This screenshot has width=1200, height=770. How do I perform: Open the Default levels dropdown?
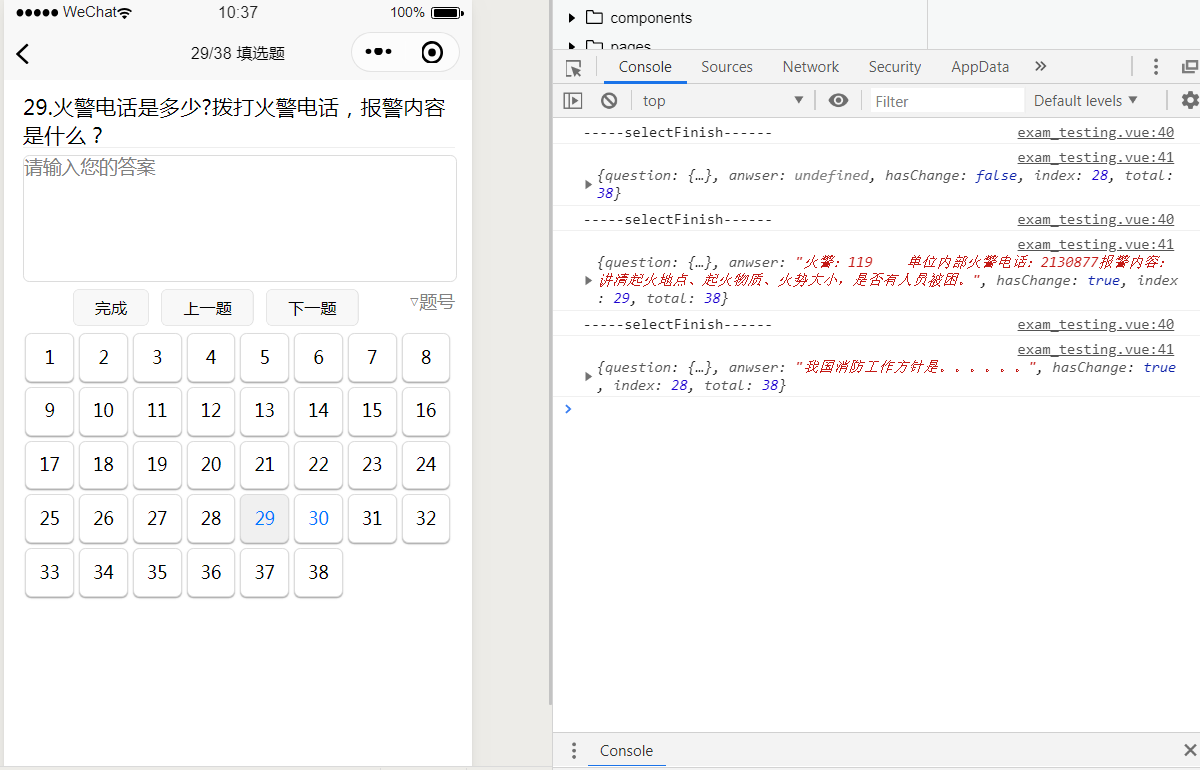click(x=1086, y=101)
